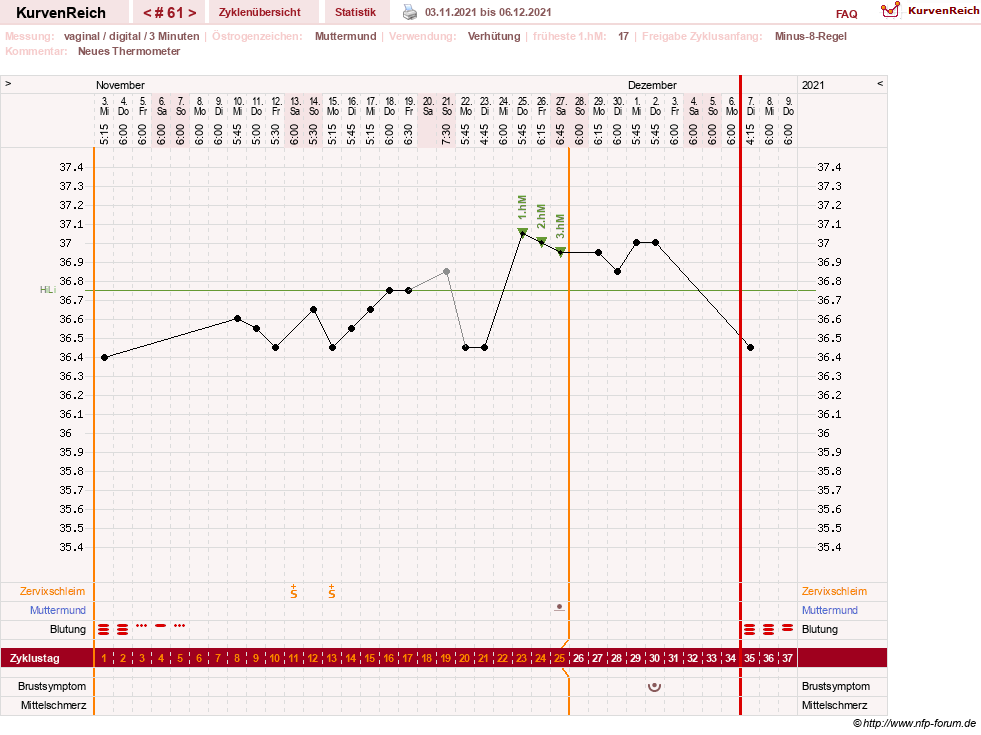Click the 7:30 measurement time on 21 November
Image resolution: width=981 pixels, height=735 pixels.
pyautogui.click(x=447, y=134)
